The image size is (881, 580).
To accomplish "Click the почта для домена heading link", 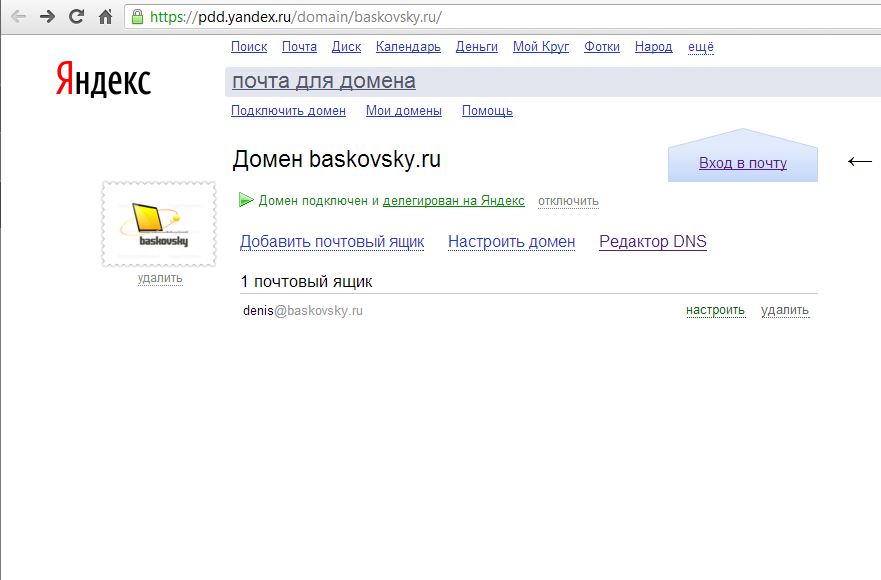I will [x=324, y=81].
